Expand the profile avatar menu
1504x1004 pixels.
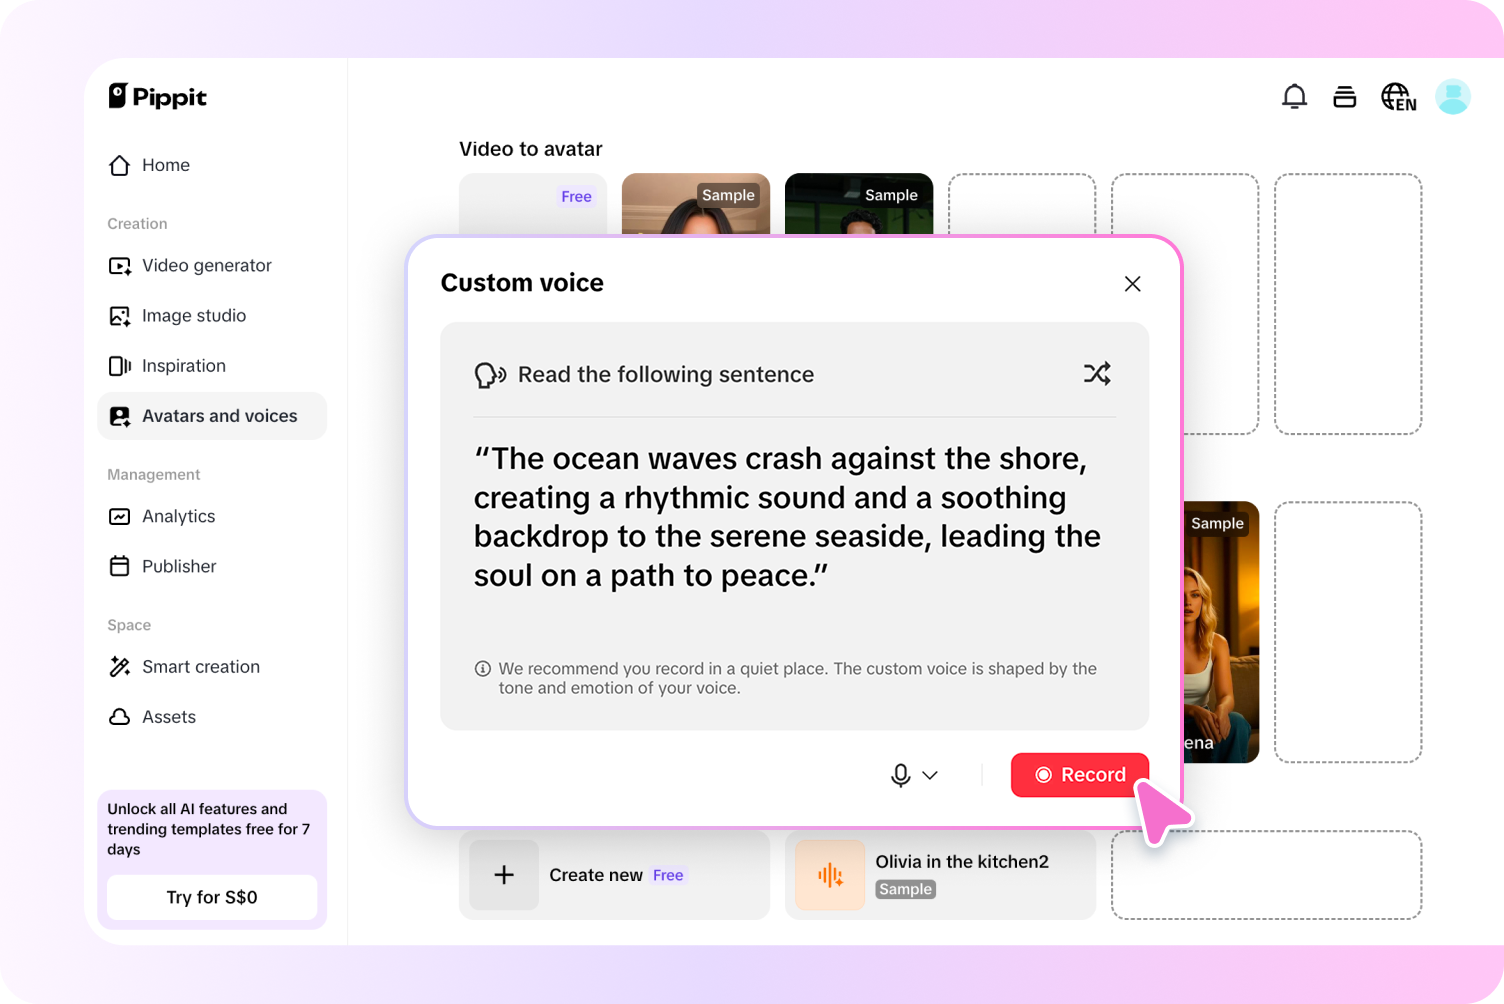coord(1452,96)
